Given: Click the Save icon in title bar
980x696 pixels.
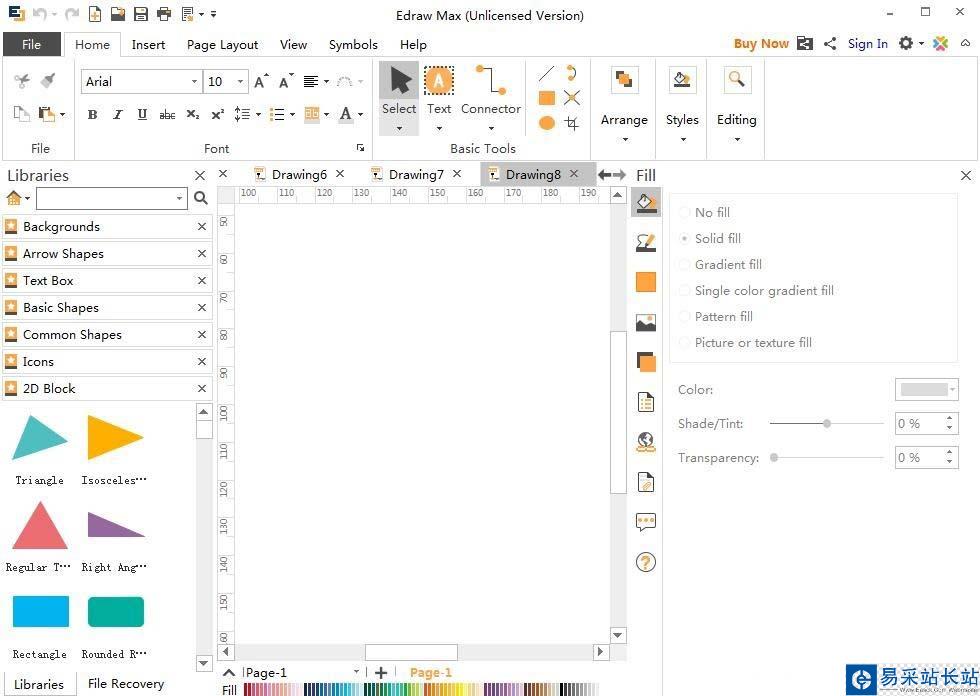Looking at the screenshot, I should pos(141,14).
